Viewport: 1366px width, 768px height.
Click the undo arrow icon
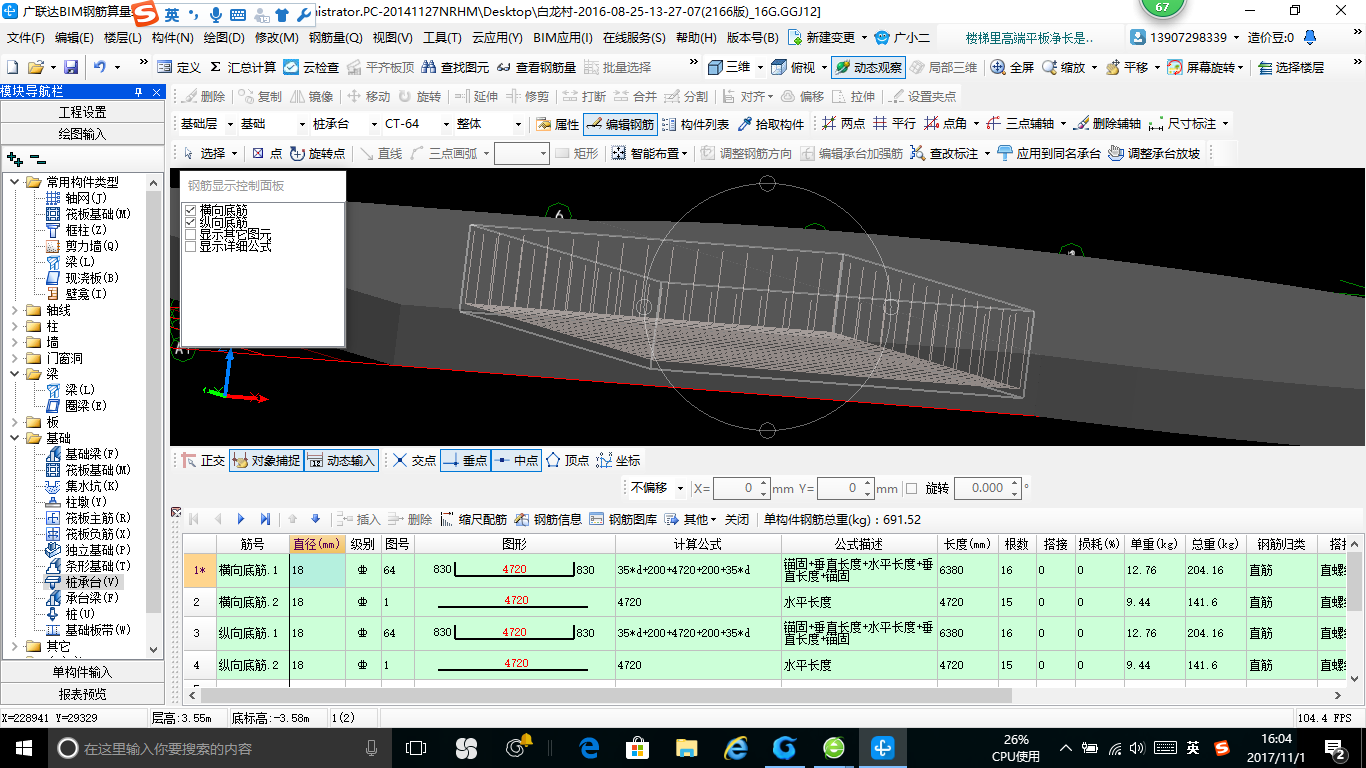(x=100, y=67)
